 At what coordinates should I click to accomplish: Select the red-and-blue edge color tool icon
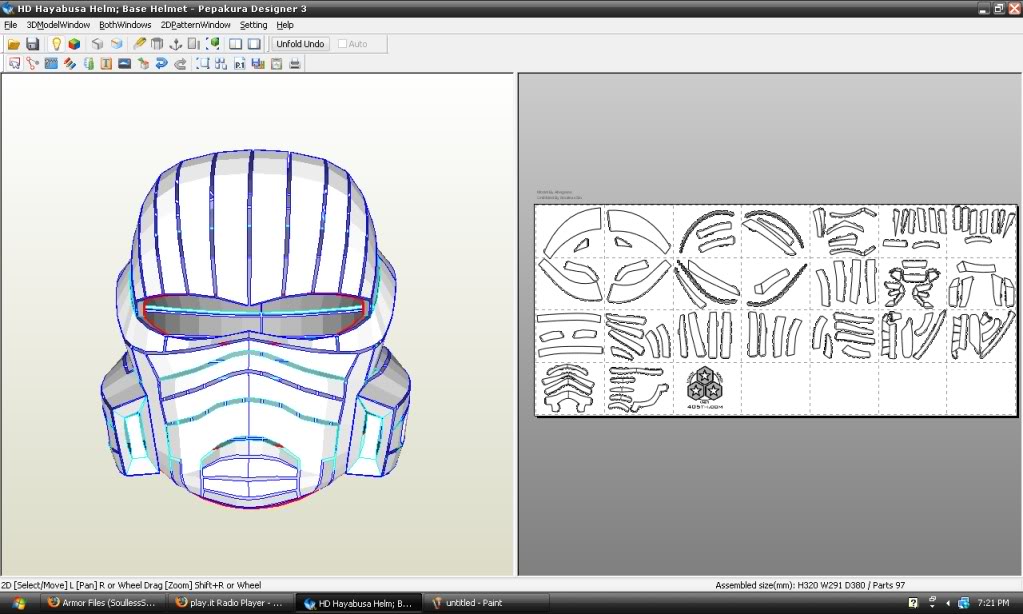click(x=70, y=63)
